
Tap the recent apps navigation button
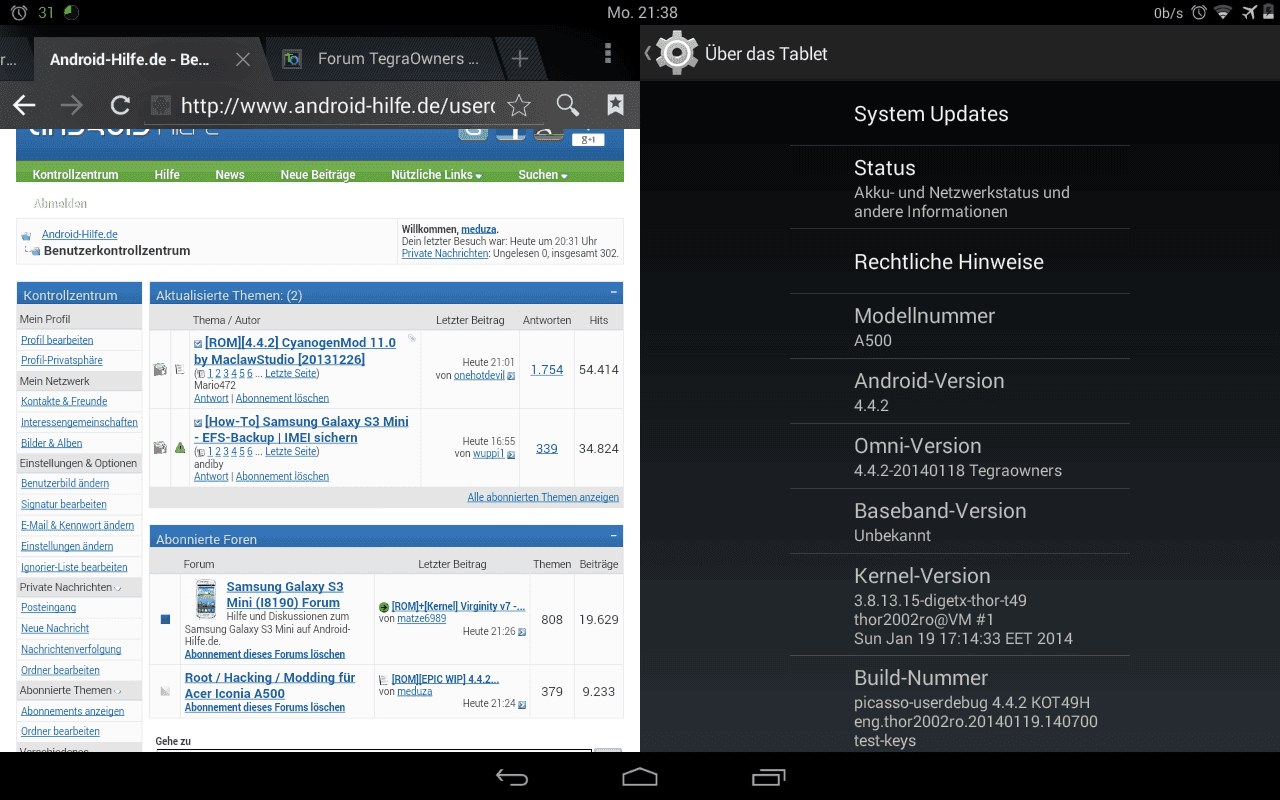768,777
